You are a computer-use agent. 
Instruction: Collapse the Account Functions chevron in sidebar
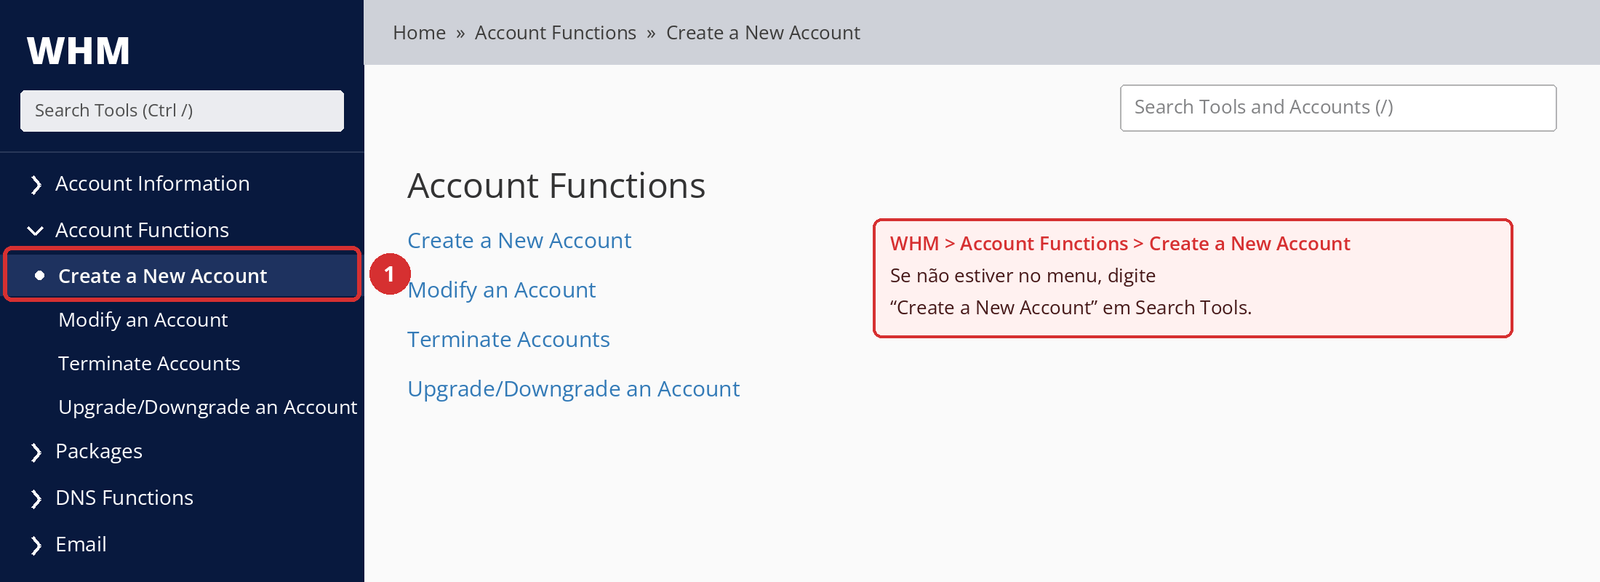tap(36, 231)
